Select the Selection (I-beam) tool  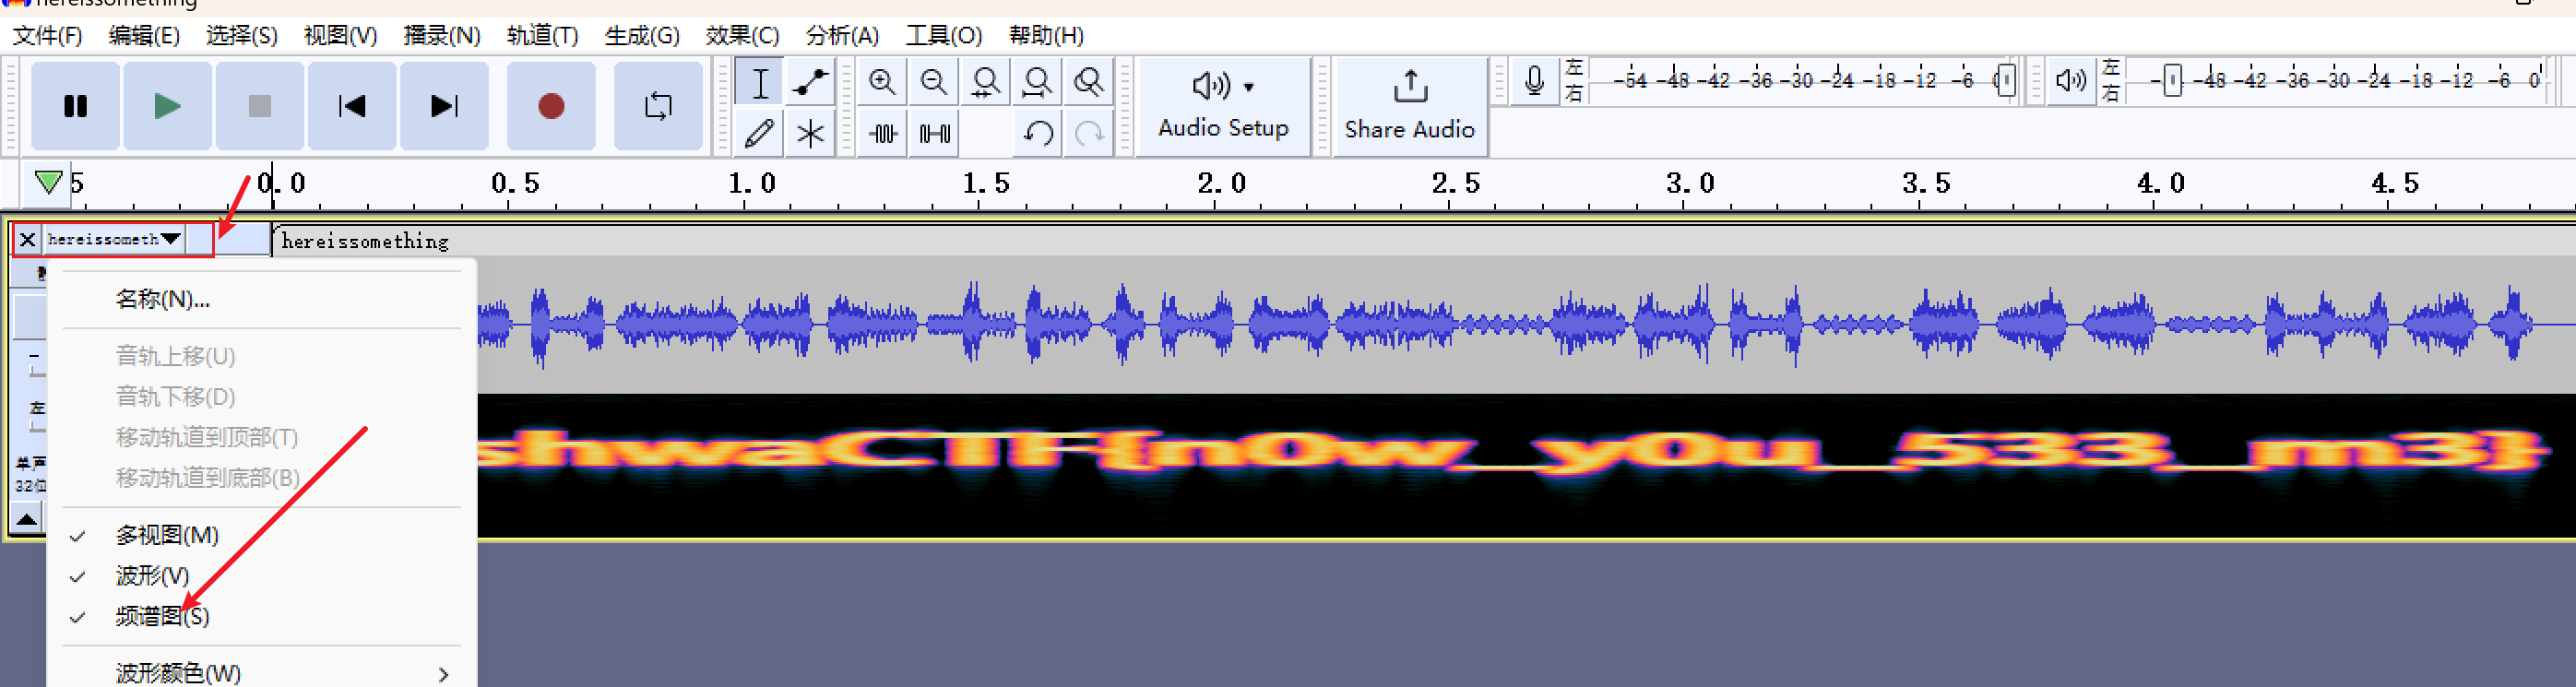(760, 82)
